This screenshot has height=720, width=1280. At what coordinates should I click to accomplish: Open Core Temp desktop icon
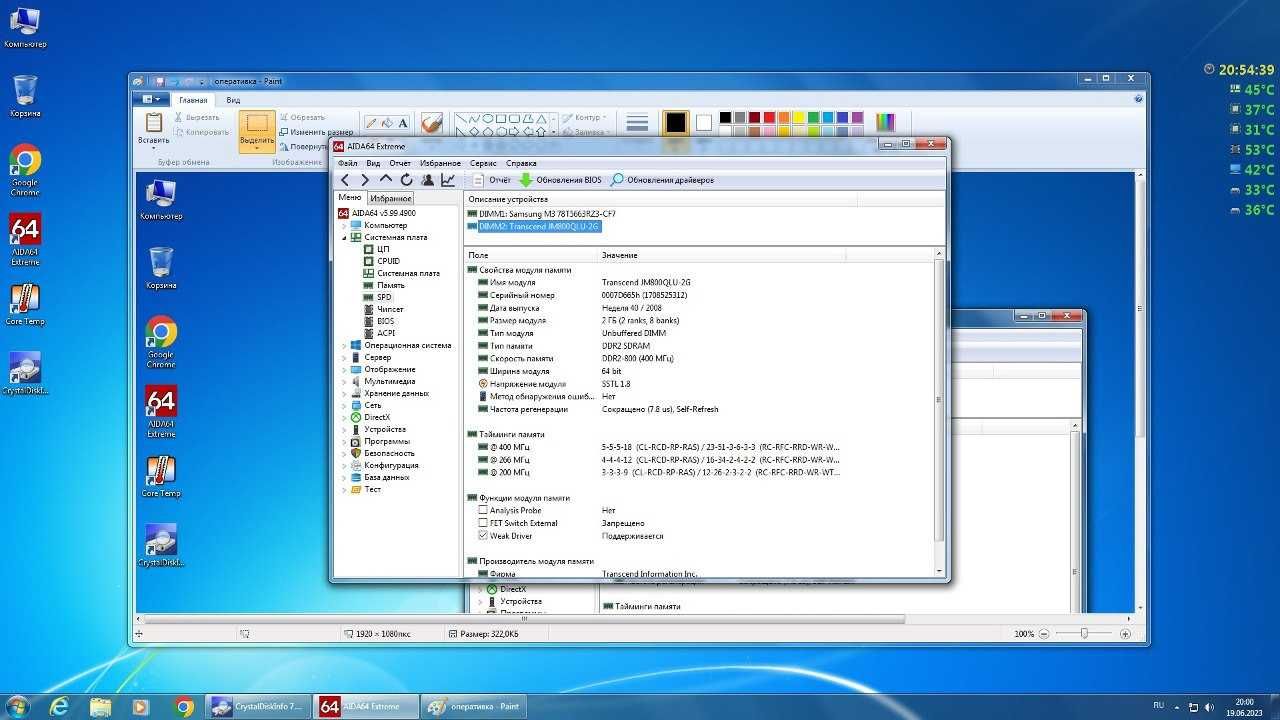coord(25,305)
